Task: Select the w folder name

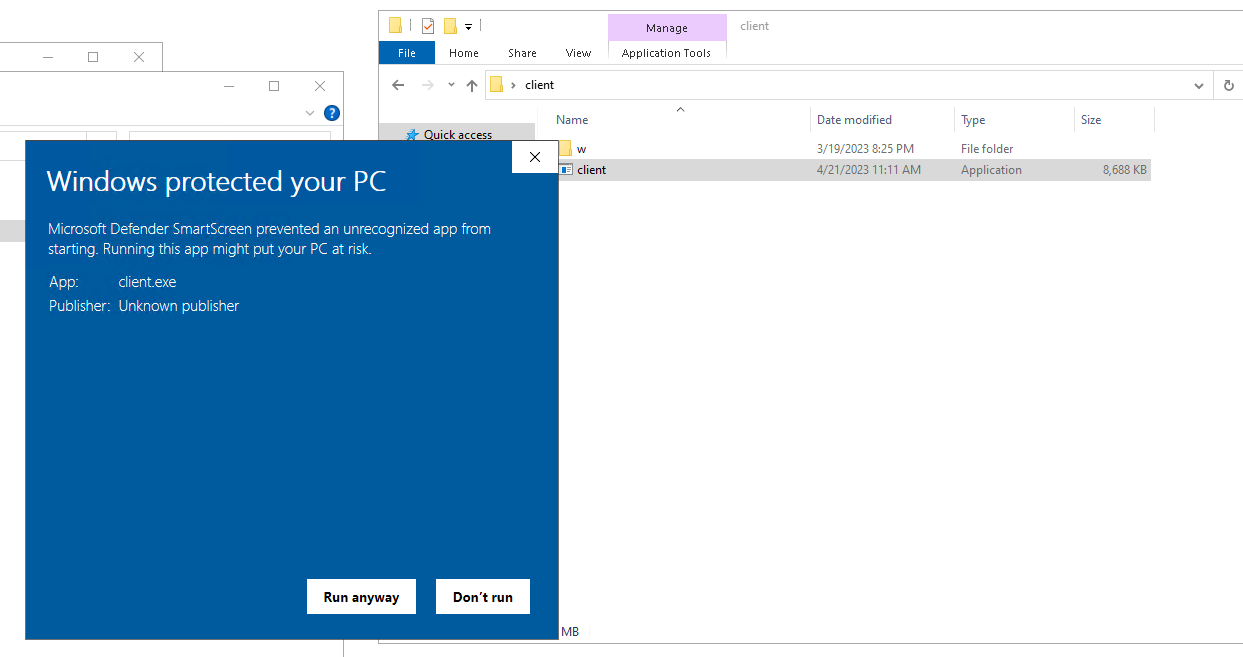Action: click(581, 149)
